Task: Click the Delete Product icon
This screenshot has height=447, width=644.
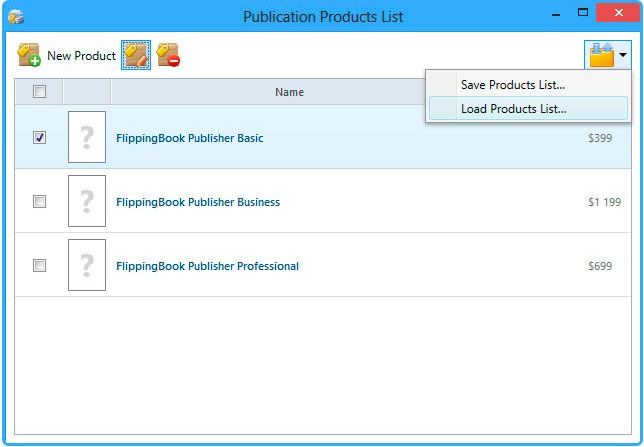Action: pyautogui.click(x=168, y=55)
